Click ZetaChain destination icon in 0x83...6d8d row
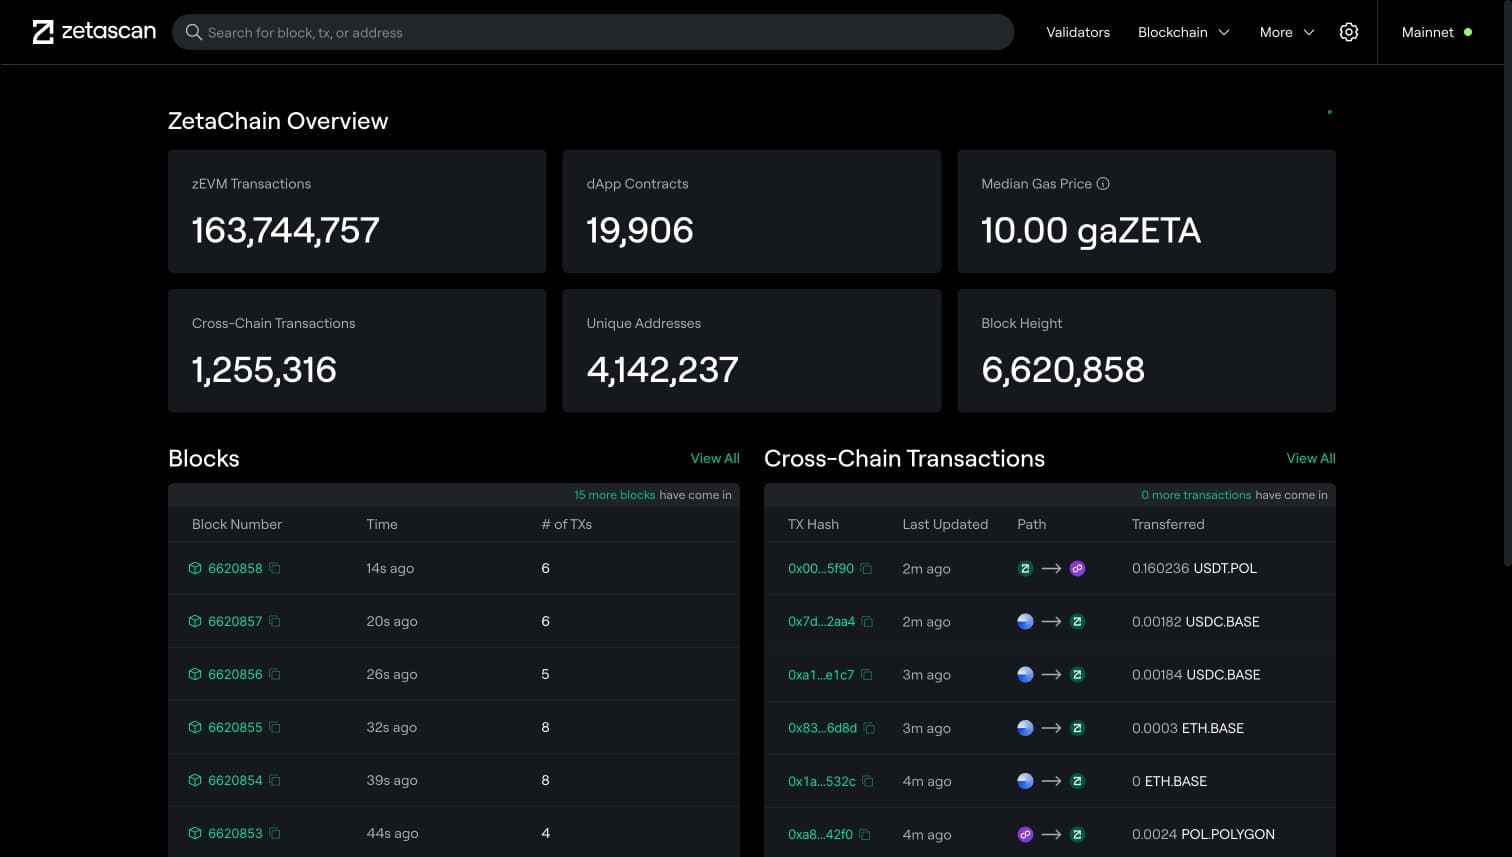 click(1077, 728)
